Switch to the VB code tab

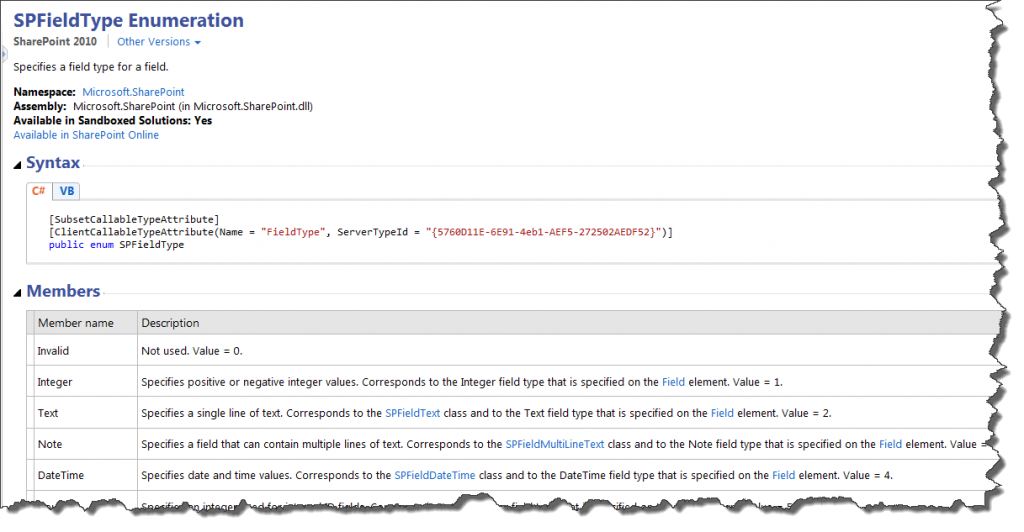pos(67,191)
